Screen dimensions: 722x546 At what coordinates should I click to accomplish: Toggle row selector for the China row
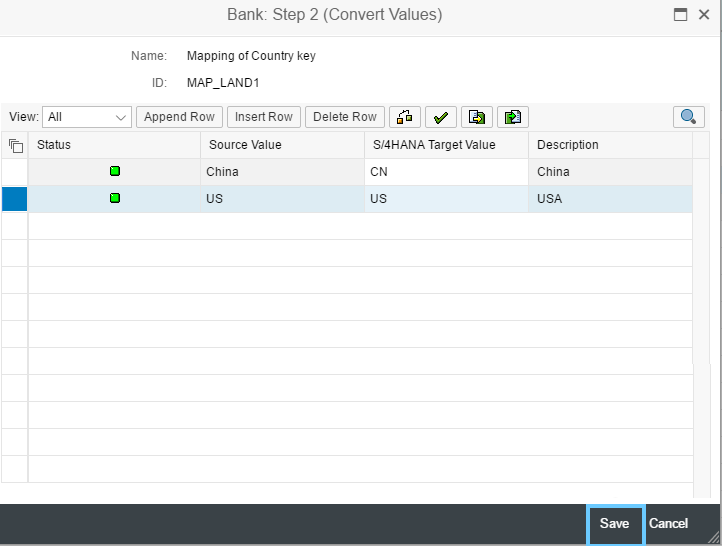pos(15,172)
